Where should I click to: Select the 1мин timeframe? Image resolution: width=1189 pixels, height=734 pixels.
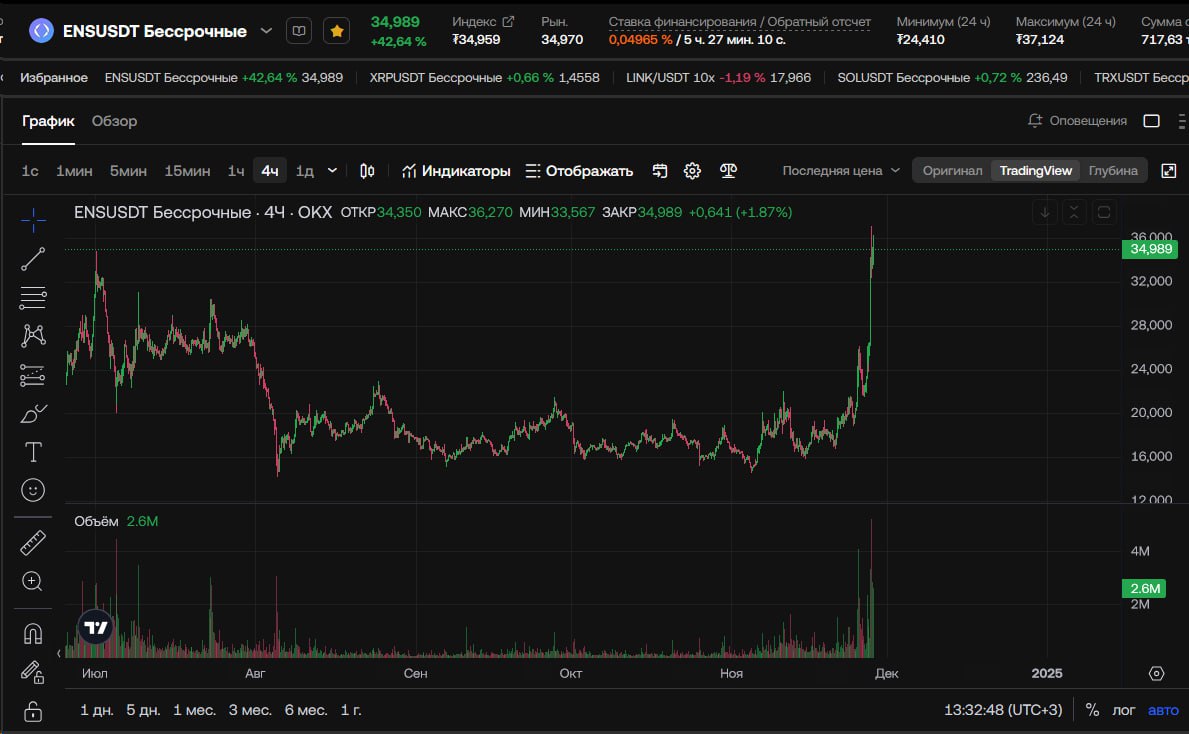[74, 171]
